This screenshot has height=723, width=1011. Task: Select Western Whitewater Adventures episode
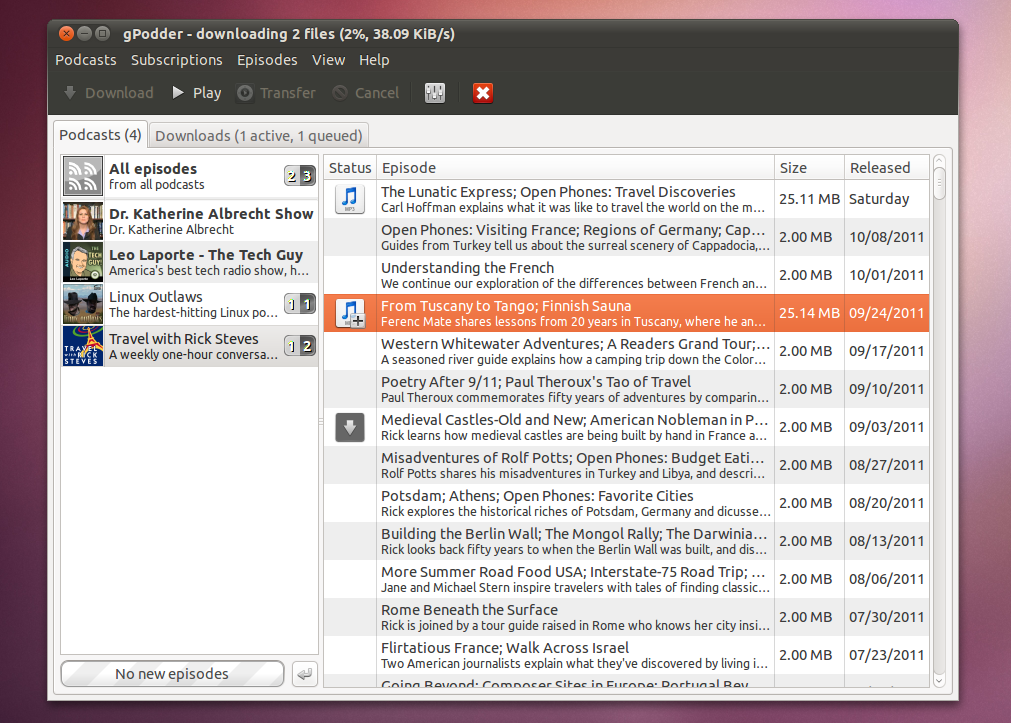tap(626, 352)
